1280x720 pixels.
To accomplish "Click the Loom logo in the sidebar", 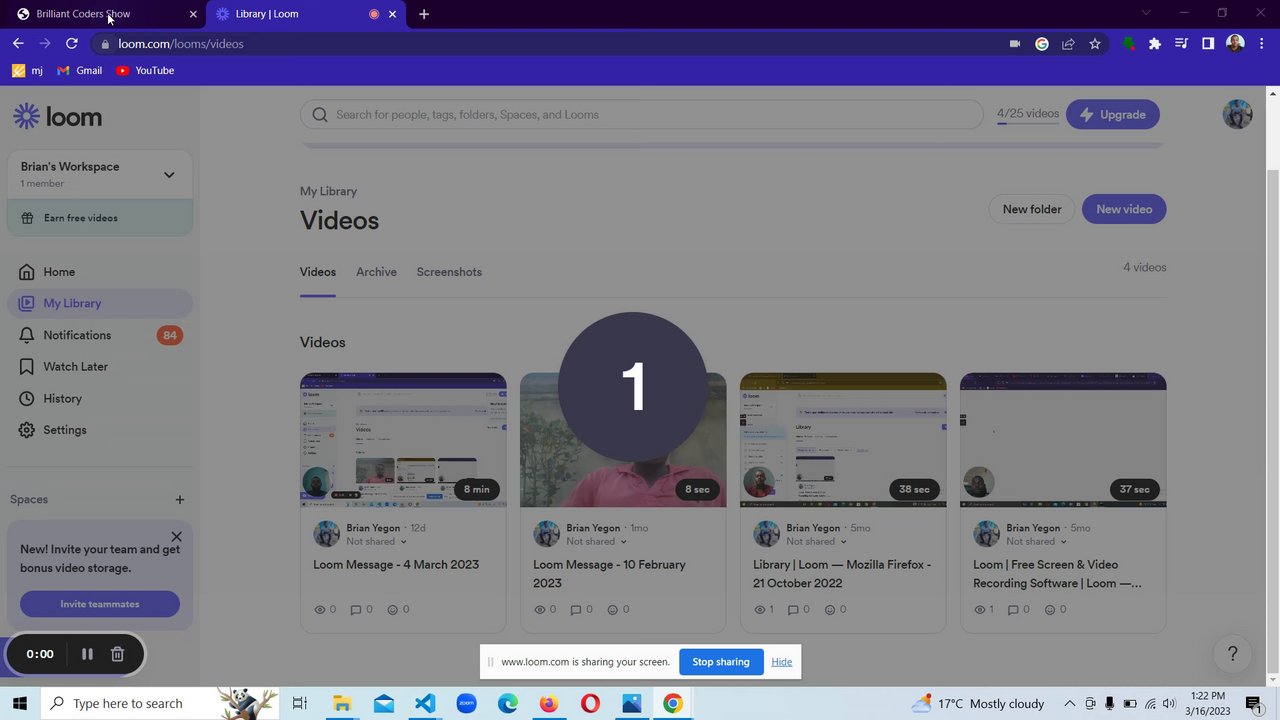I will (x=58, y=117).
